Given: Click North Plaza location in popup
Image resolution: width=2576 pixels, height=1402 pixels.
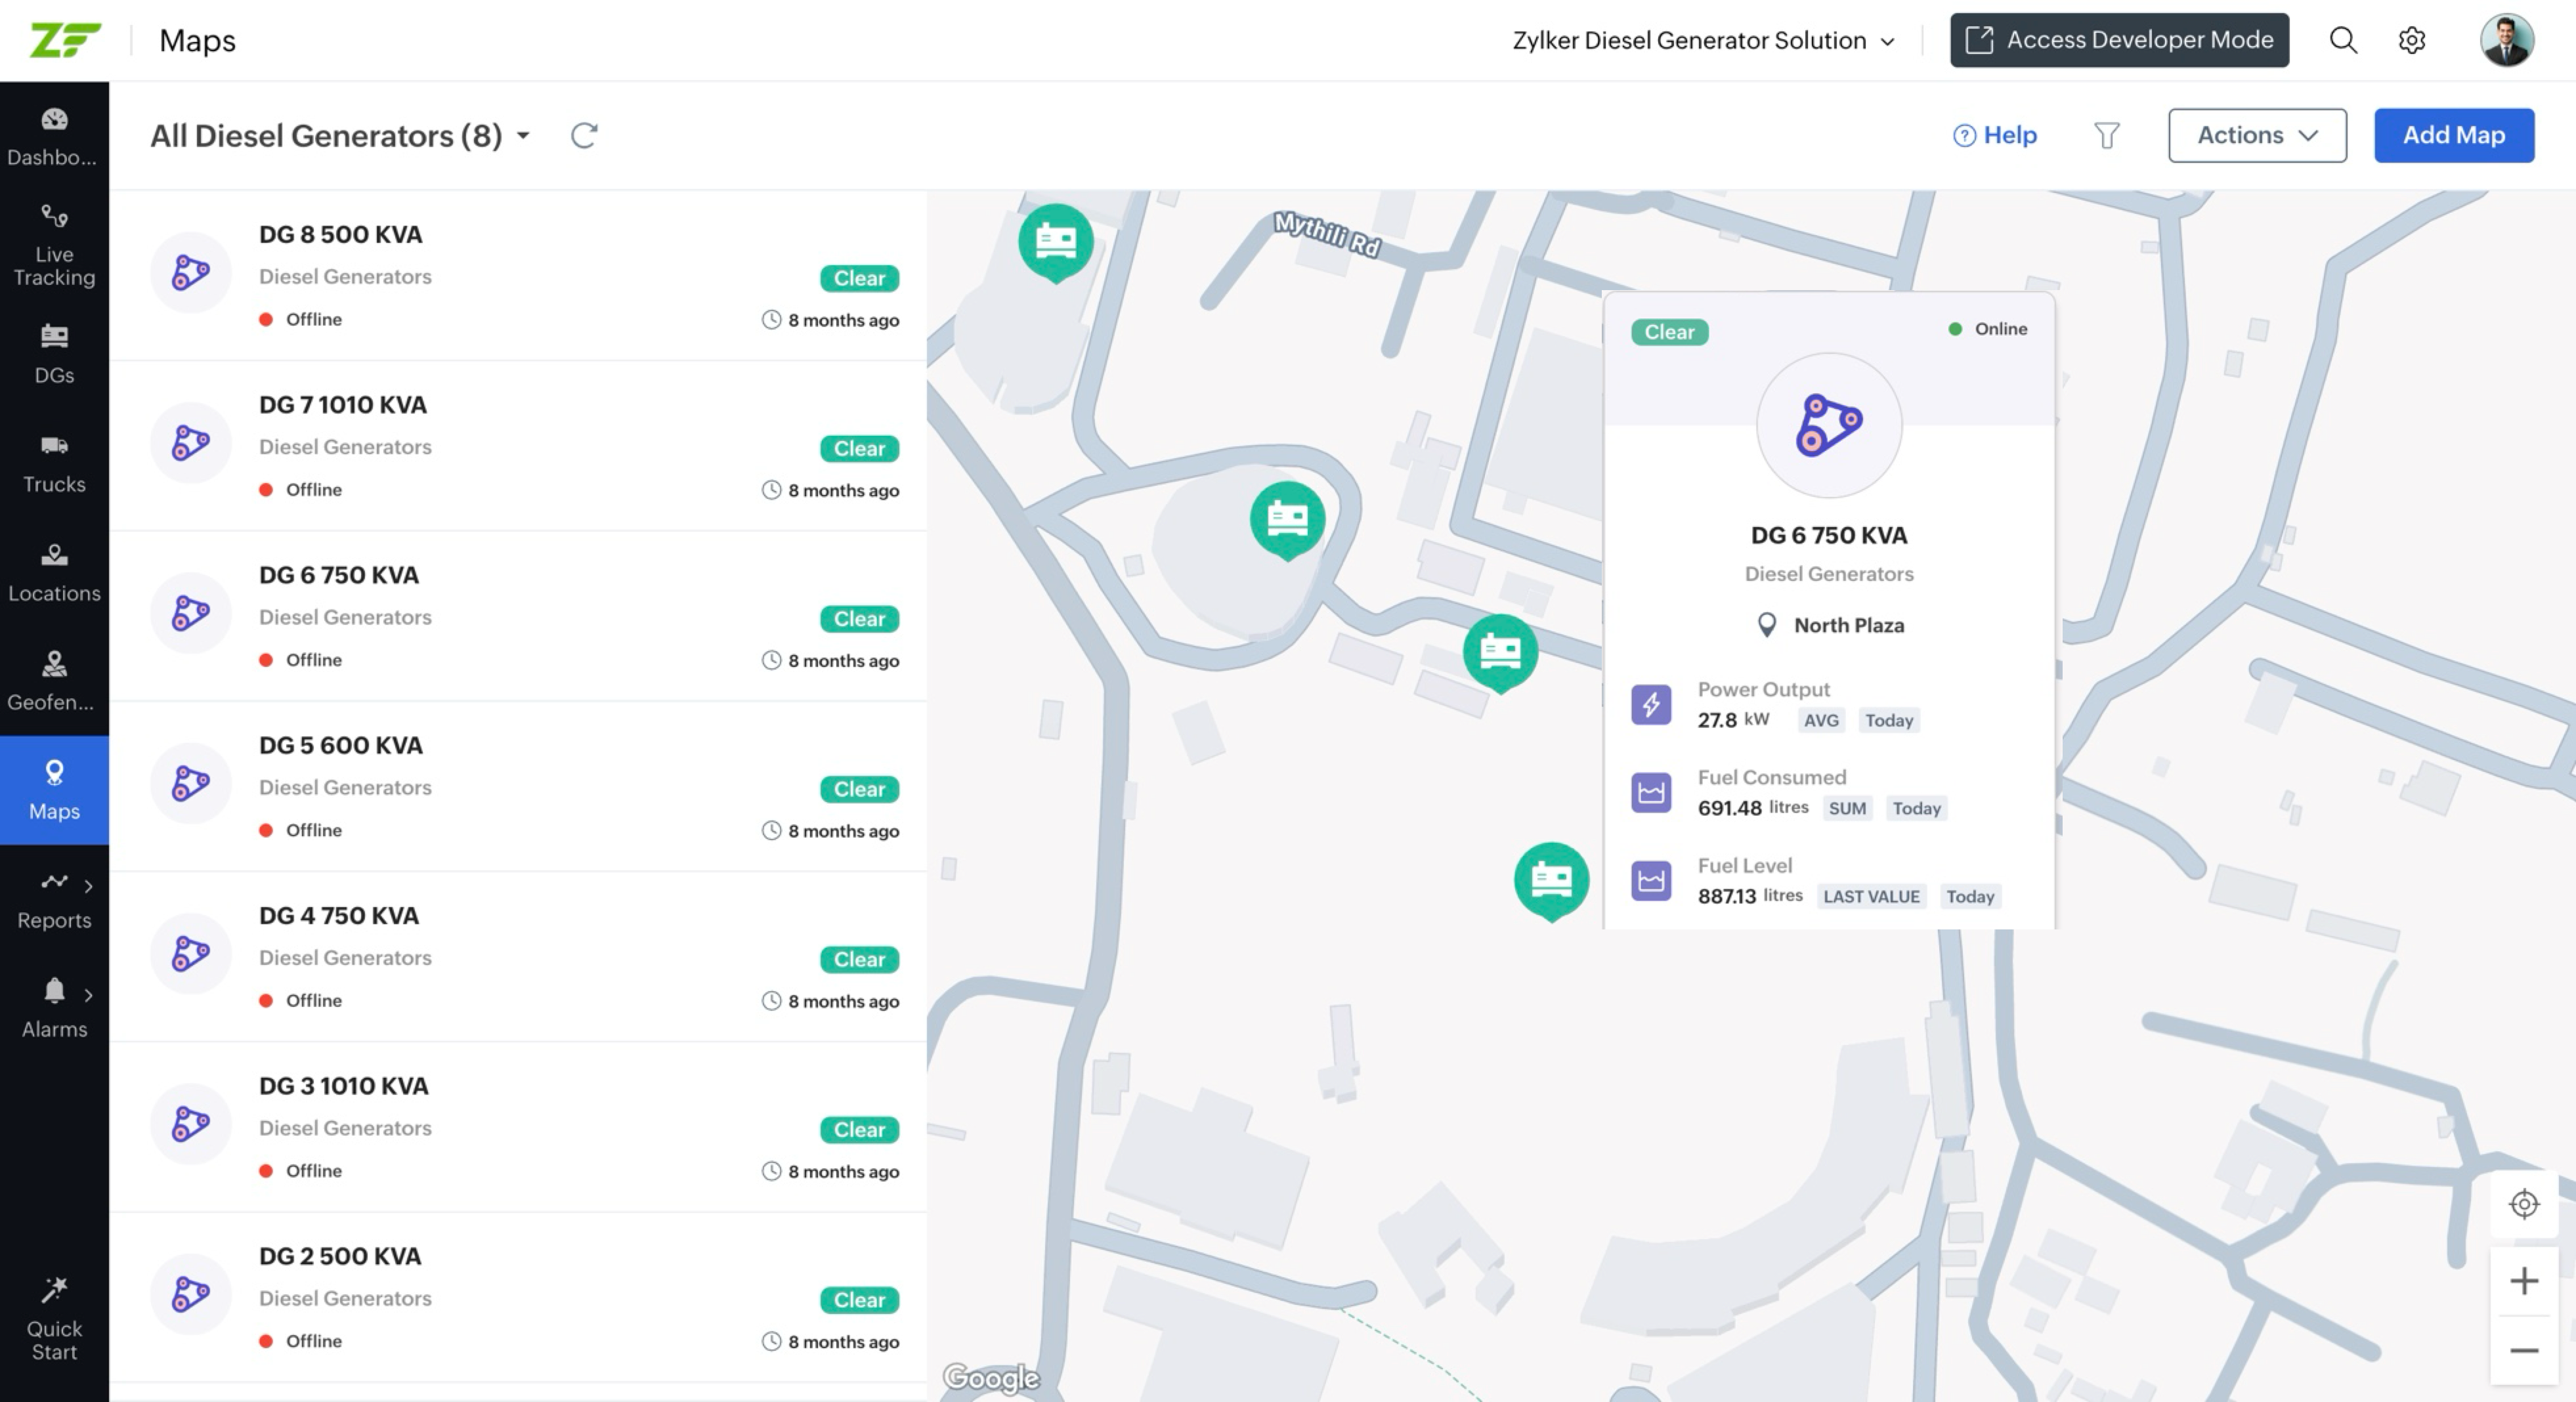Looking at the screenshot, I should (x=1830, y=625).
